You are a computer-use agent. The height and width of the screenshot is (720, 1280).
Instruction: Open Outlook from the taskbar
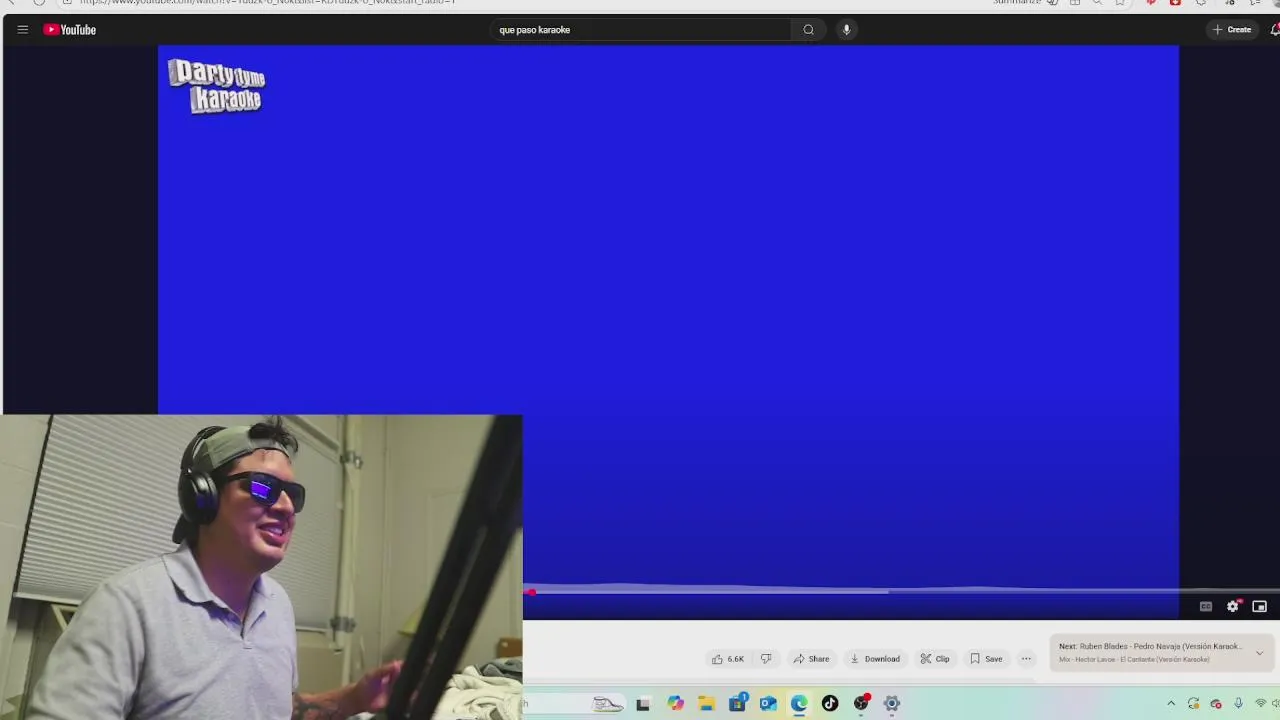click(768, 704)
